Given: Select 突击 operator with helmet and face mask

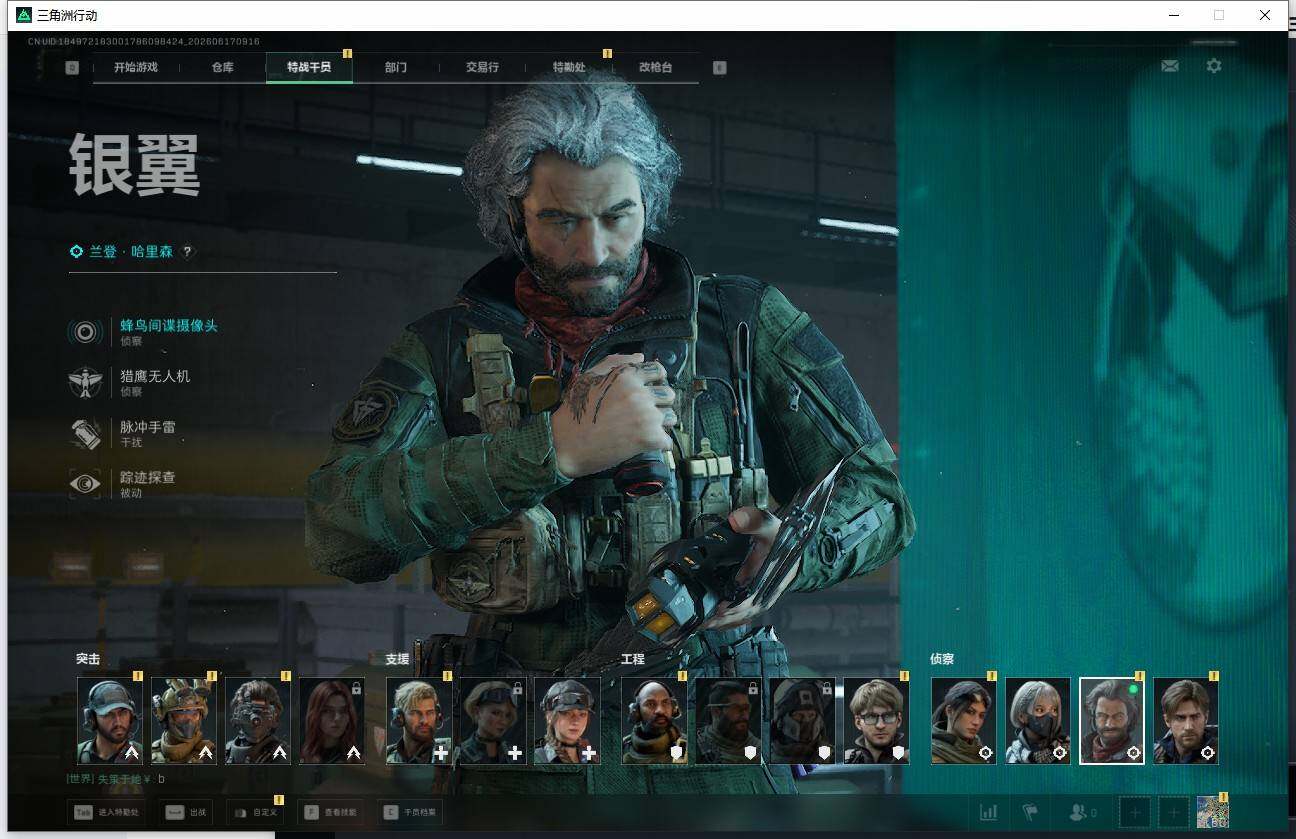Looking at the screenshot, I should [x=184, y=721].
